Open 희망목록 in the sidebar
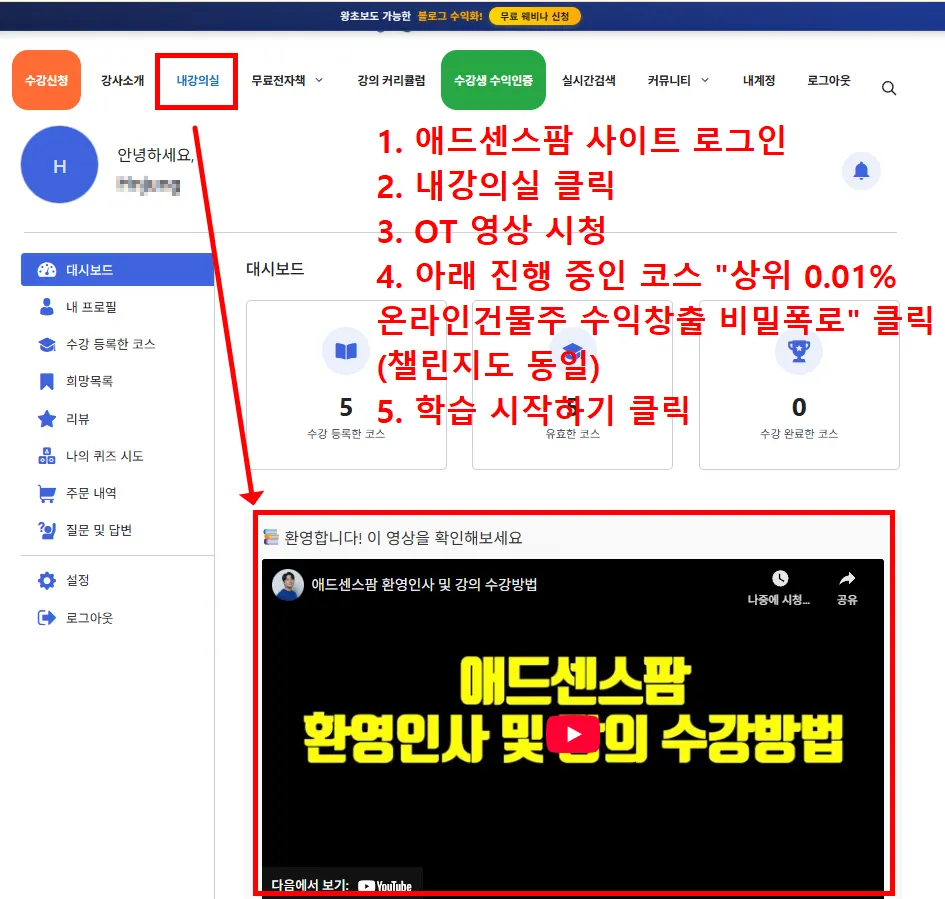The width and height of the screenshot is (945, 899). coord(89,381)
